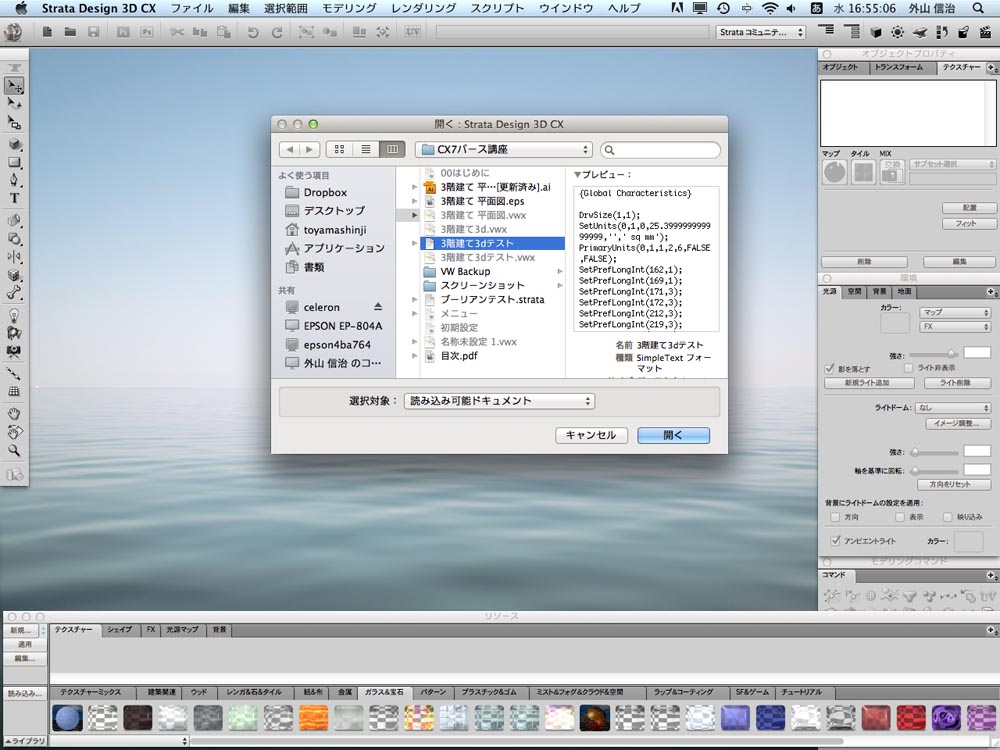Select the ウッド texture category tab

click(199, 692)
